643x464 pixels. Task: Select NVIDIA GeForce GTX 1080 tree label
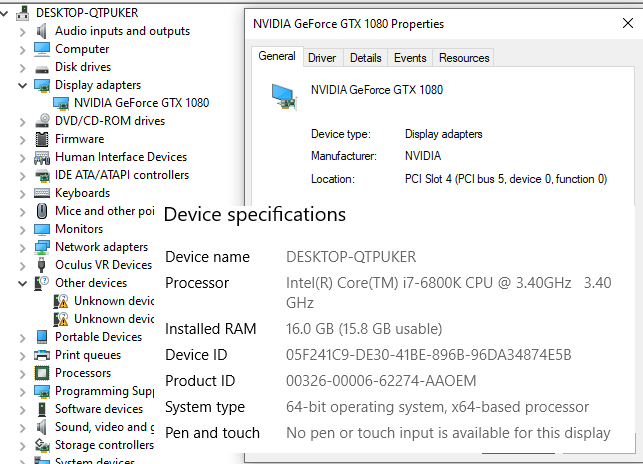(x=141, y=103)
